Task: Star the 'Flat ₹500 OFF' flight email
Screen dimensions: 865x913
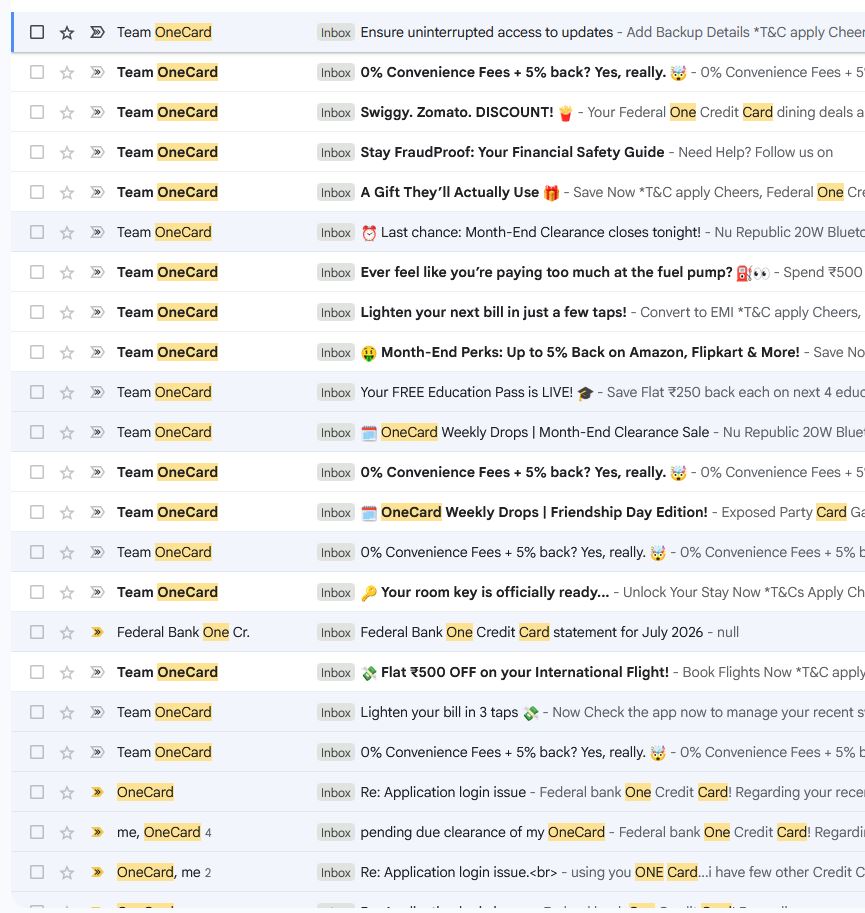Action: (x=67, y=673)
